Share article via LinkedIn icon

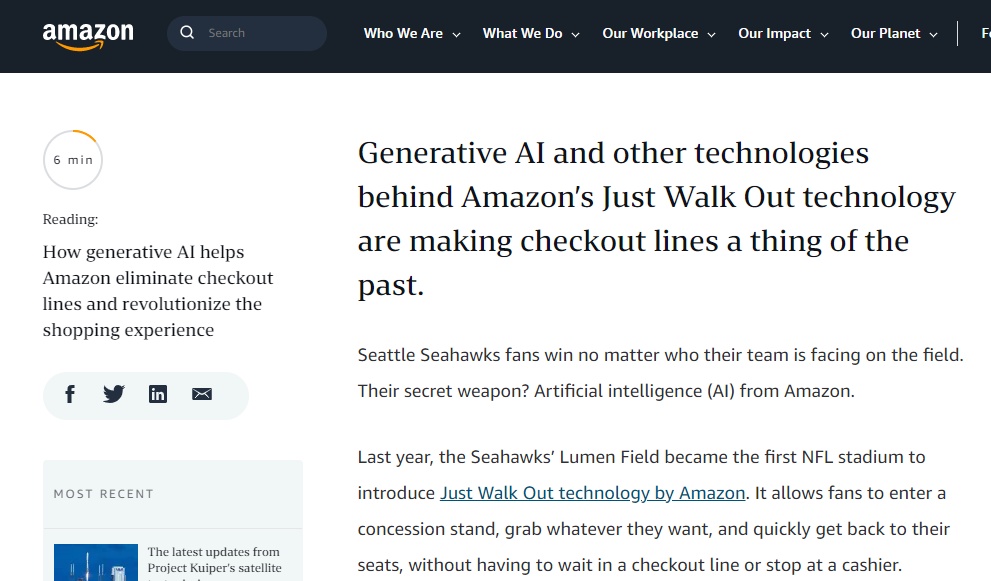[x=158, y=394]
